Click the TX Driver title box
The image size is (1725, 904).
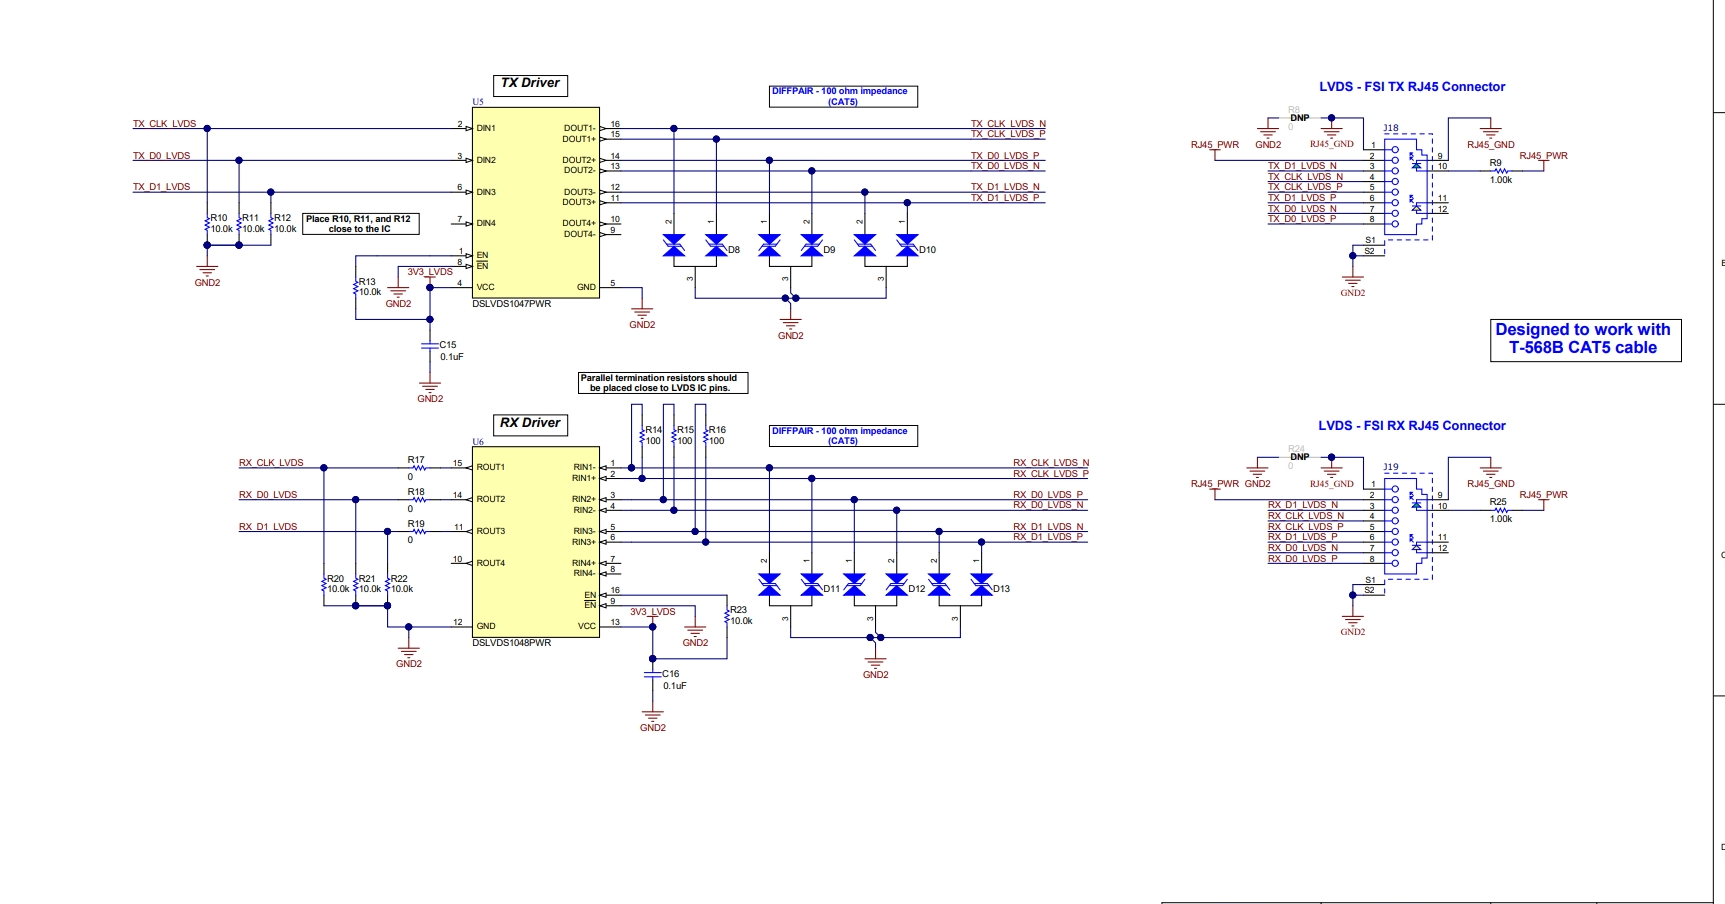[x=530, y=84]
